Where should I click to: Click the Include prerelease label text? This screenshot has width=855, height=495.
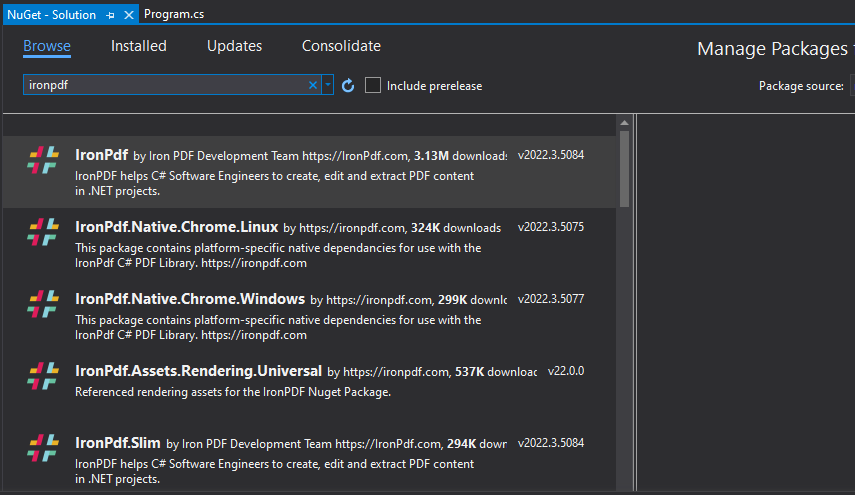(435, 86)
